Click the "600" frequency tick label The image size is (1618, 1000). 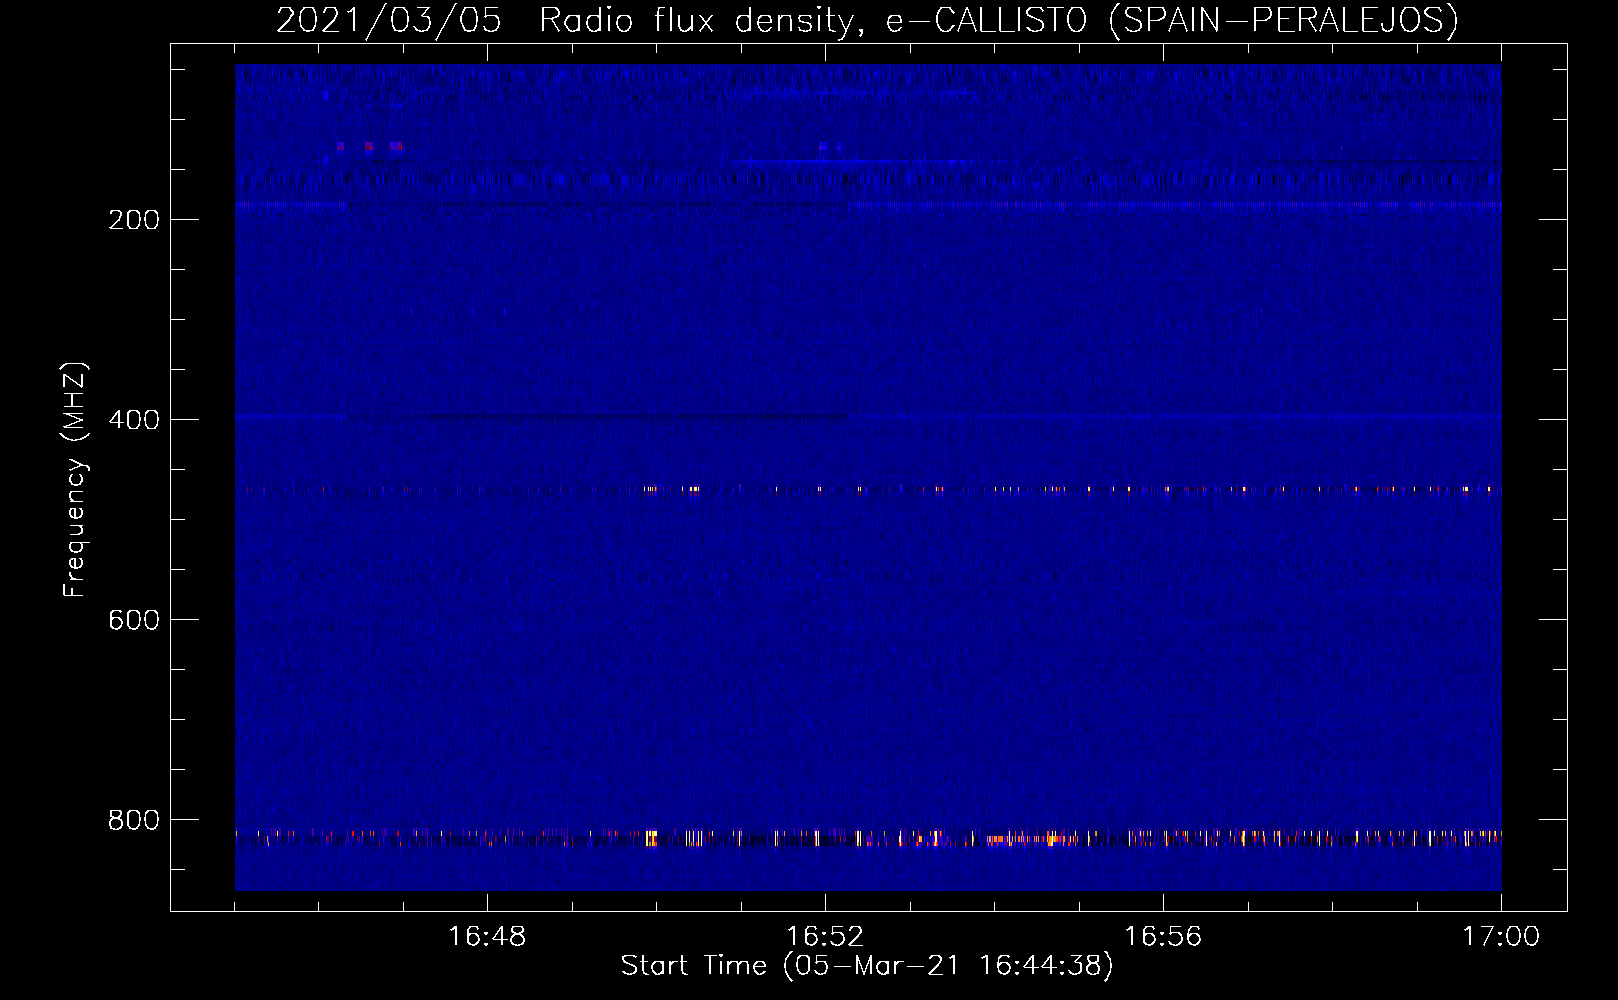pyautogui.click(x=133, y=620)
